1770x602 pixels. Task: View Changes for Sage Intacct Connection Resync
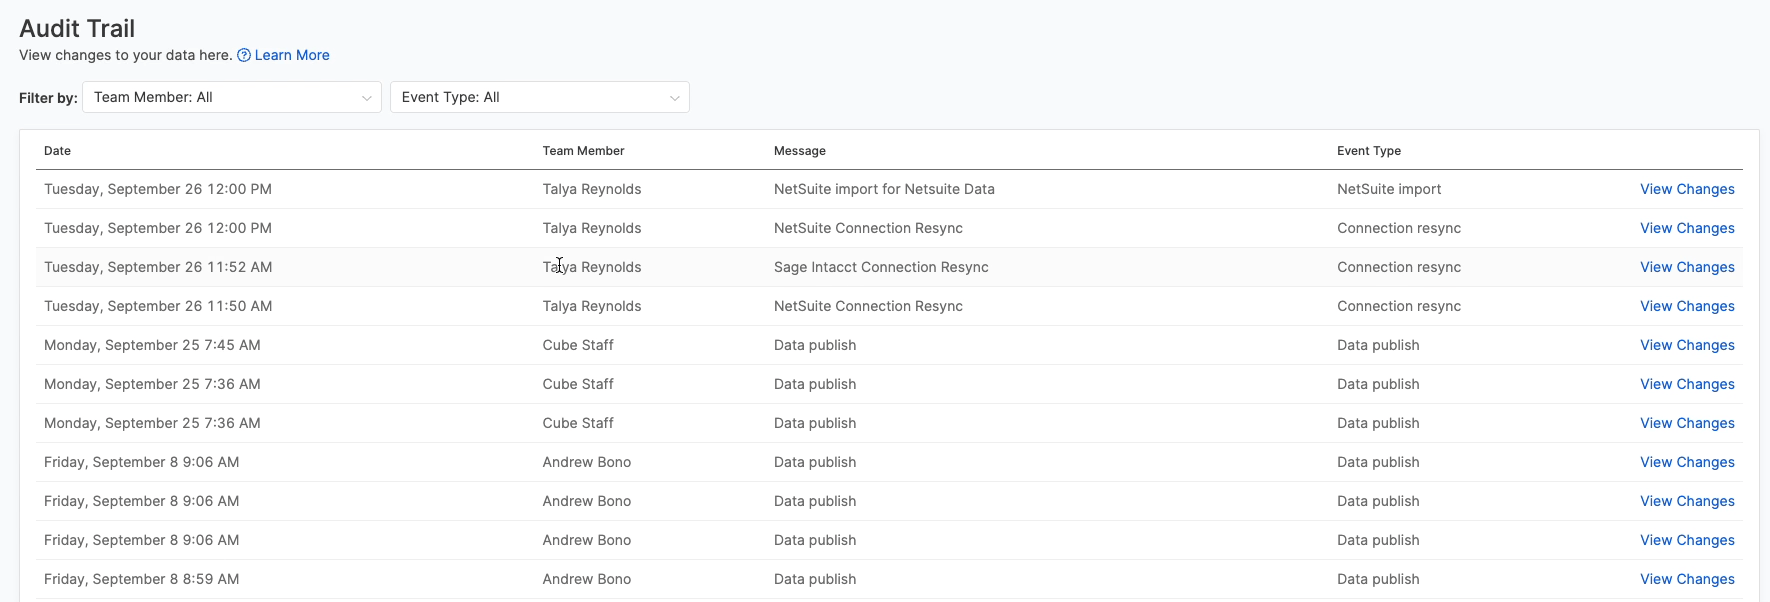[x=1686, y=267]
